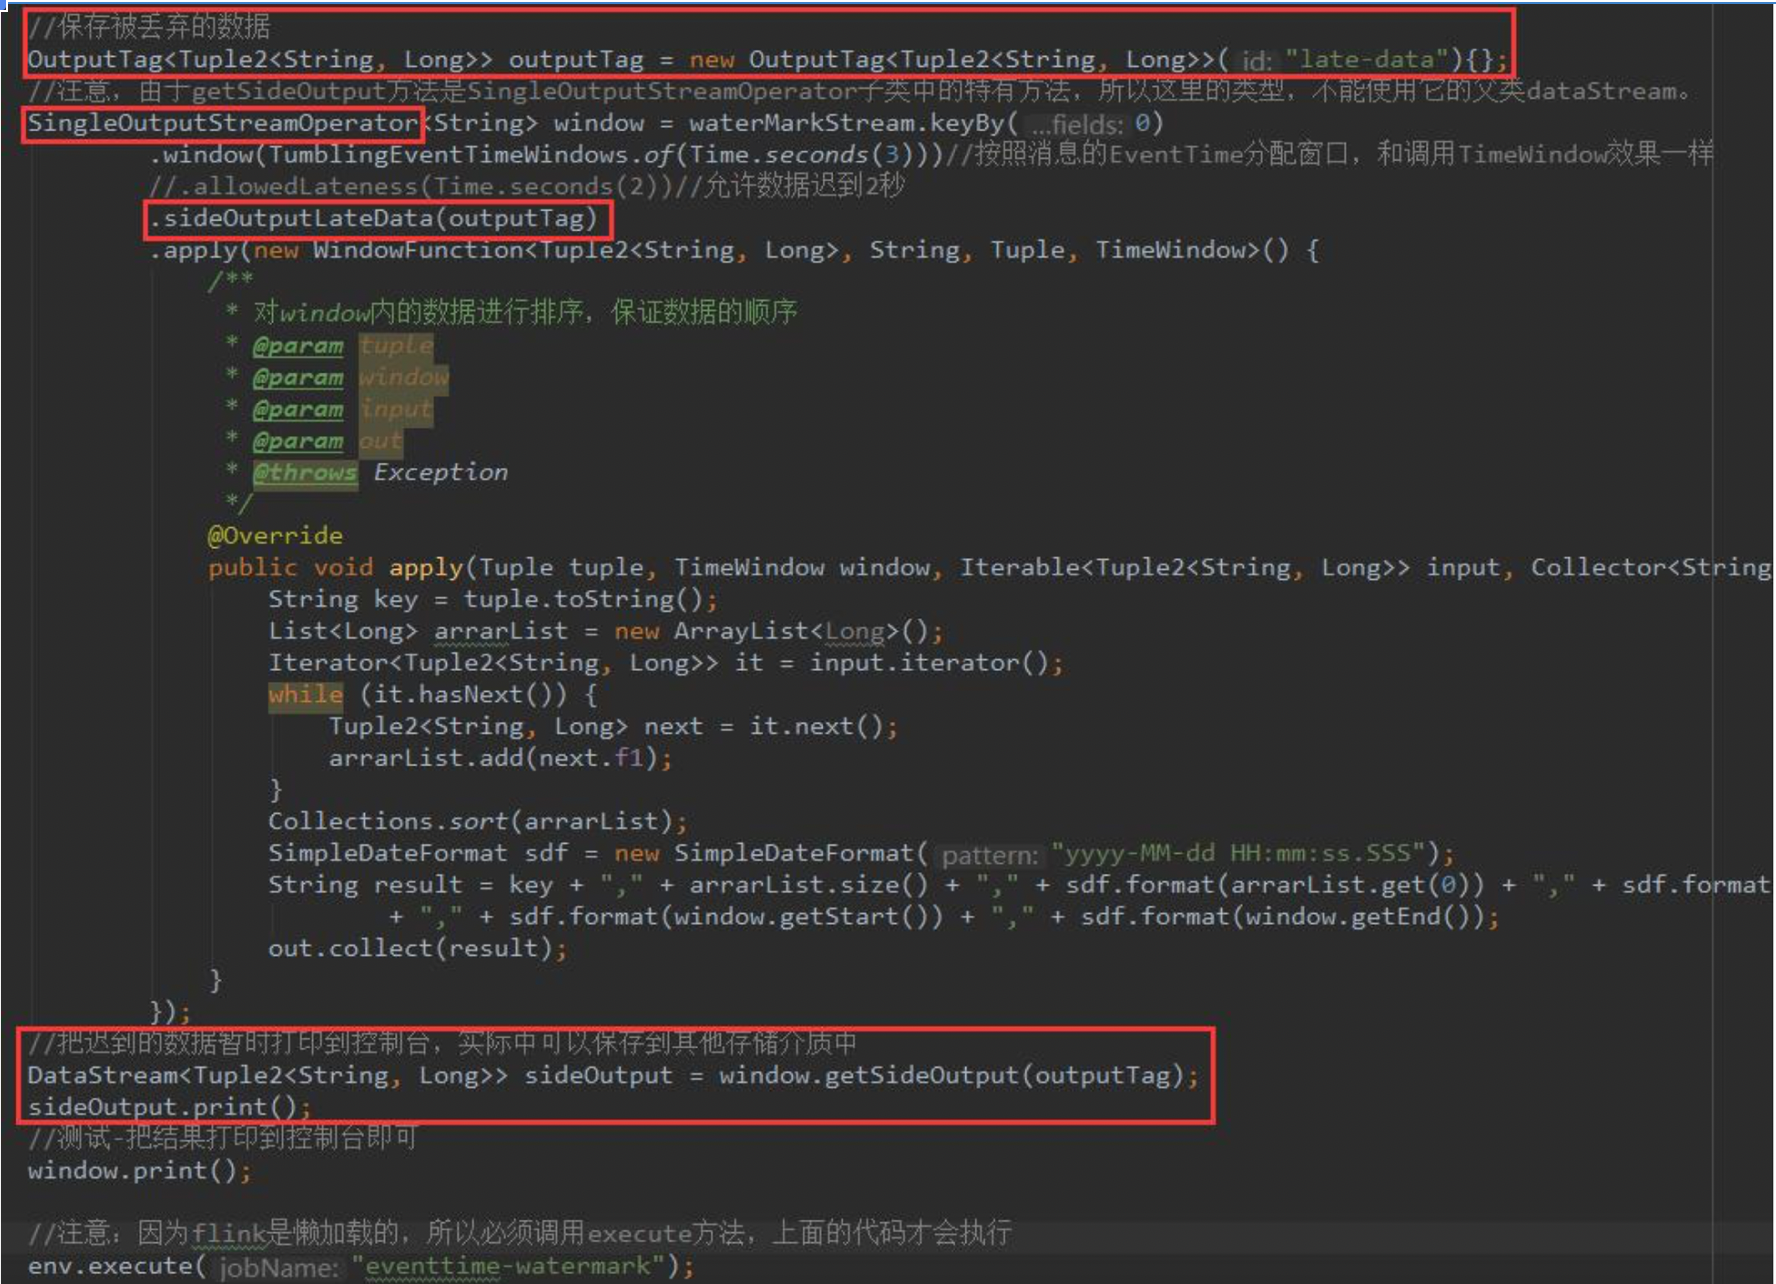The image size is (1776, 1284).
Task: Click the @param window Javadoc tag
Action: tap(350, 378)
